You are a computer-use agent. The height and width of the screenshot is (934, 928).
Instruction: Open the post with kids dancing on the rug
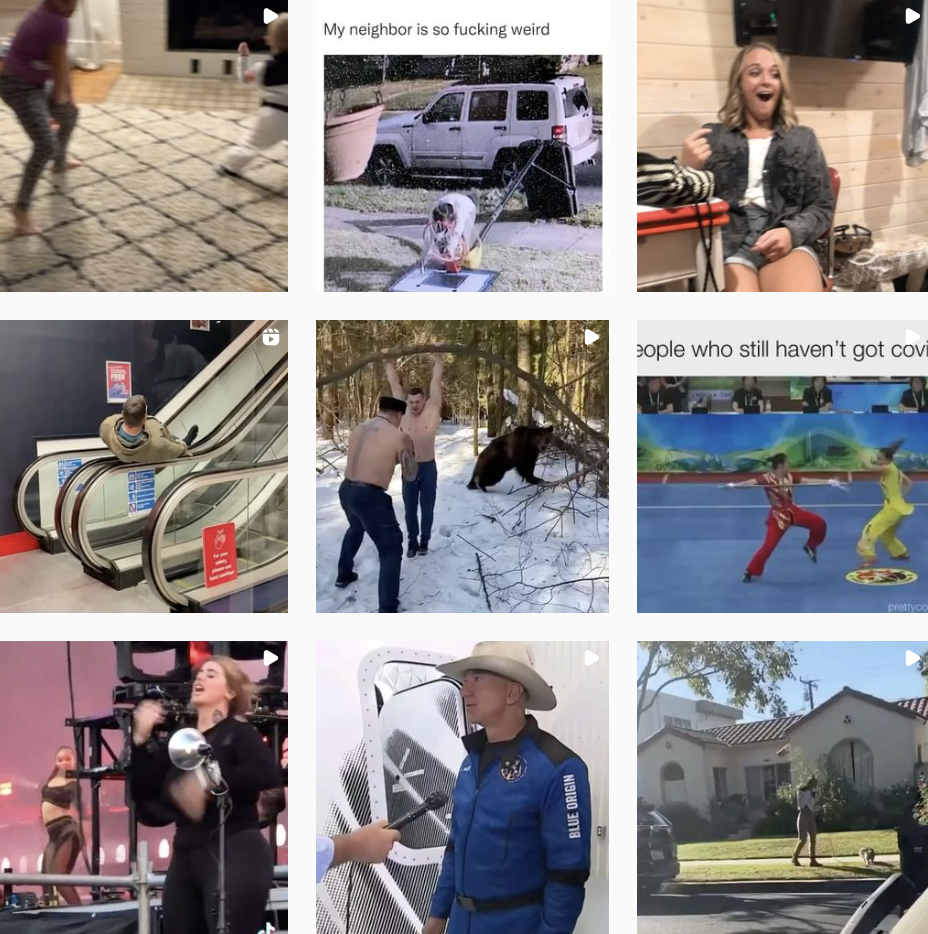click(x=144, y=146)
